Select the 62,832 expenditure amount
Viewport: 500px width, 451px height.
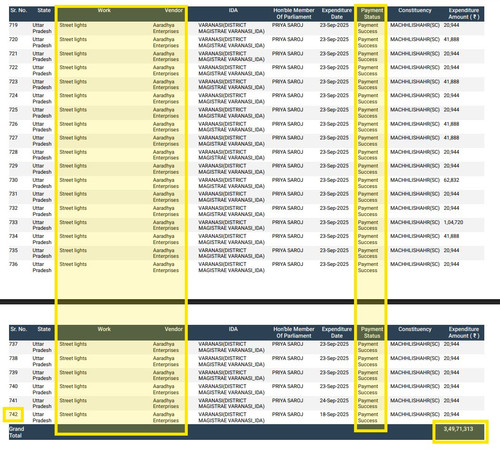click(x=451, y=180)
